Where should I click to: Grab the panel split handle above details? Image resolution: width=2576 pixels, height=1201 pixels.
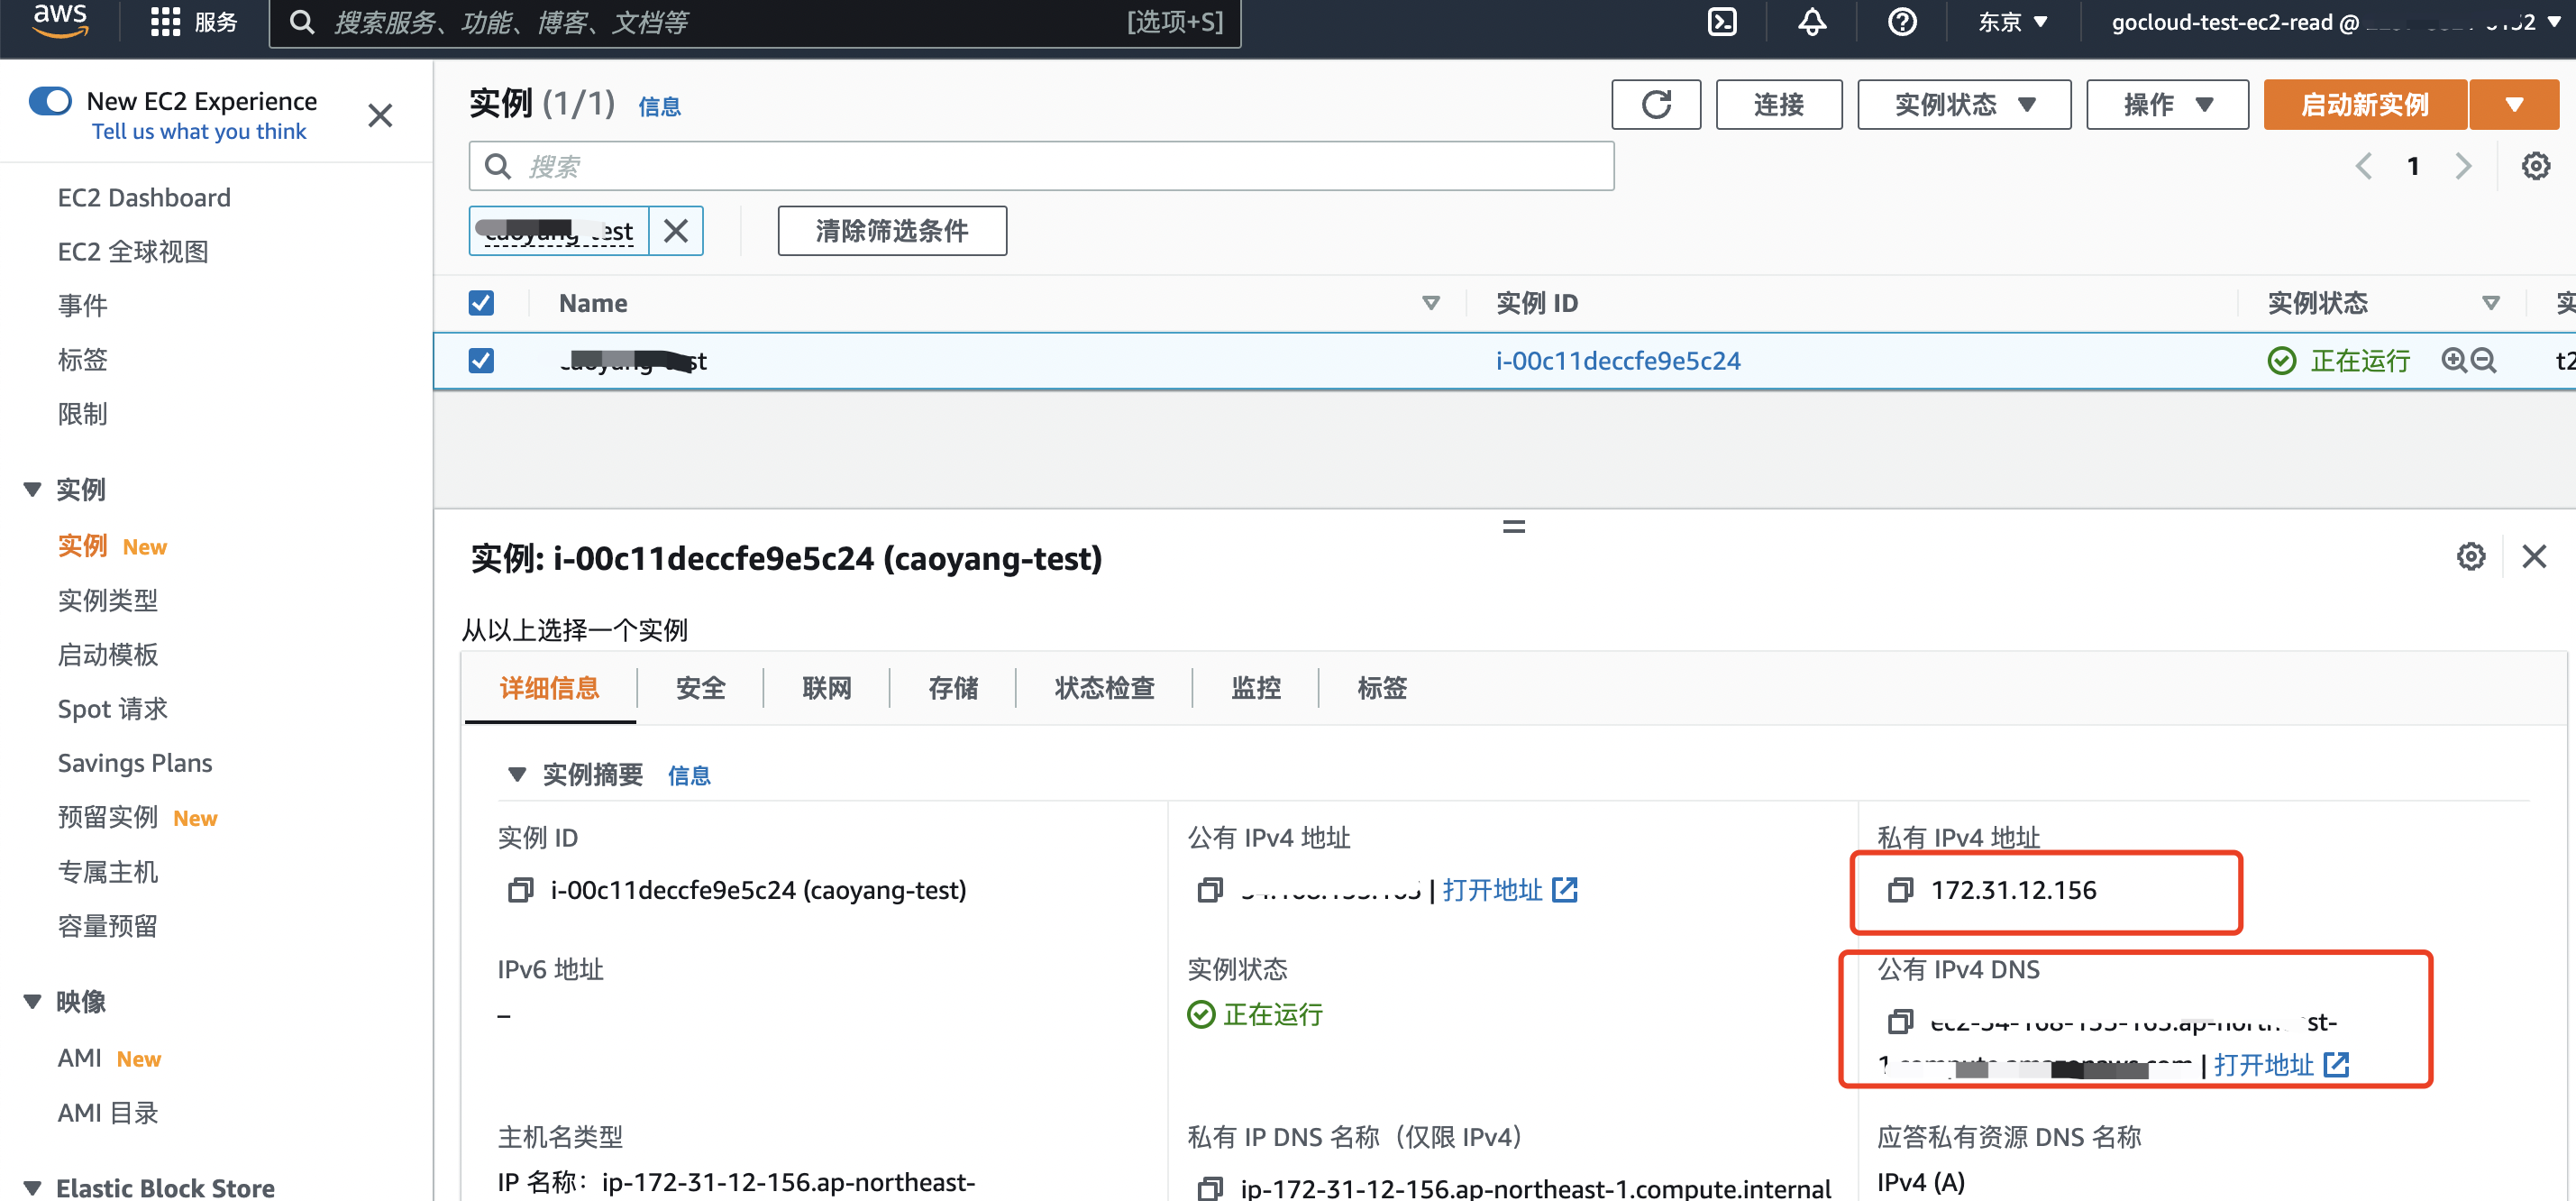pos(1514,526)
